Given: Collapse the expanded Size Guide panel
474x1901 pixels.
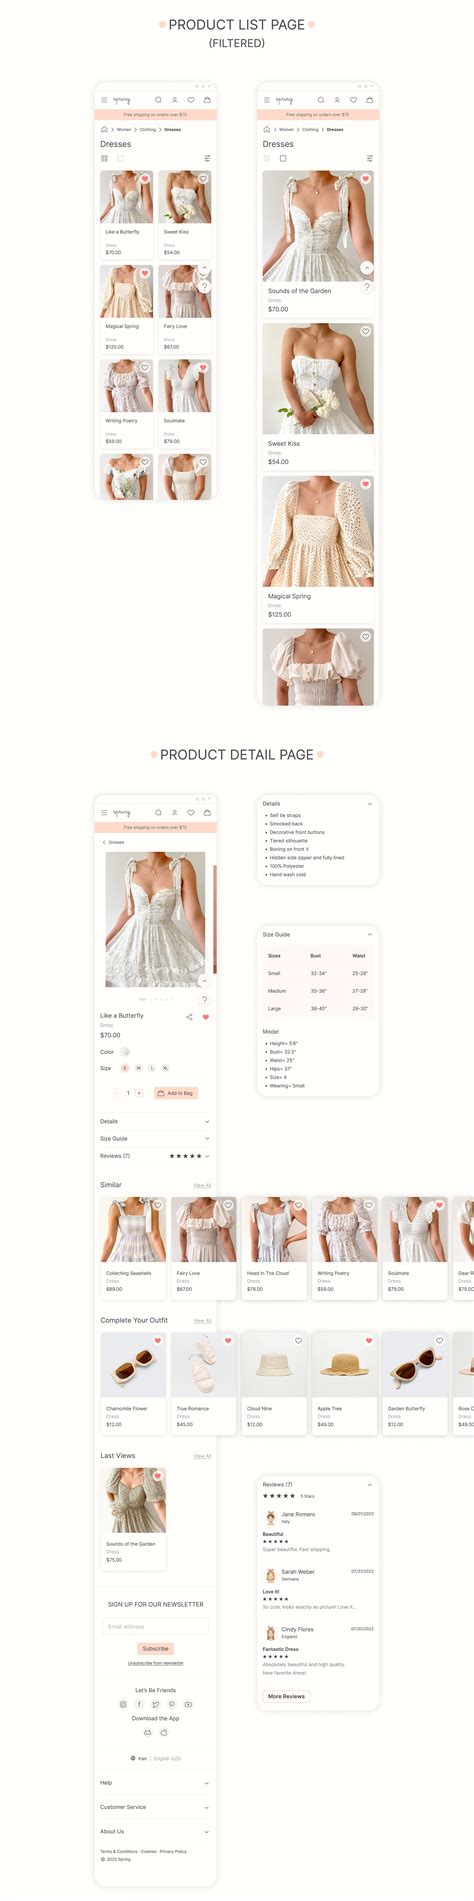Looking at the screenshot, I should coord(370,935).
